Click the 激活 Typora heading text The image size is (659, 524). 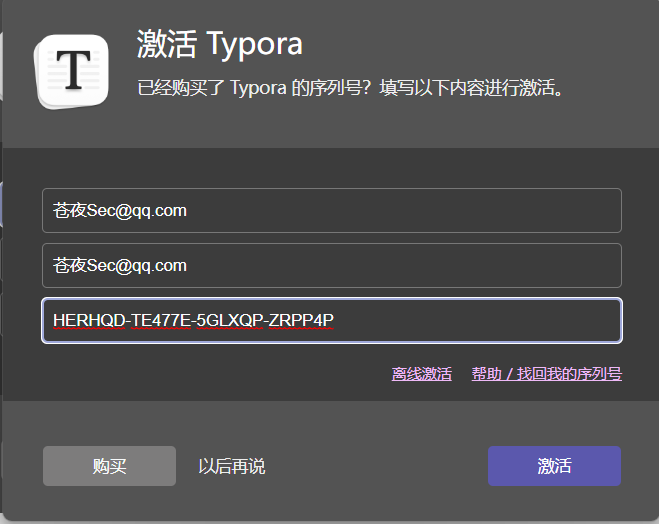point(219,45)
